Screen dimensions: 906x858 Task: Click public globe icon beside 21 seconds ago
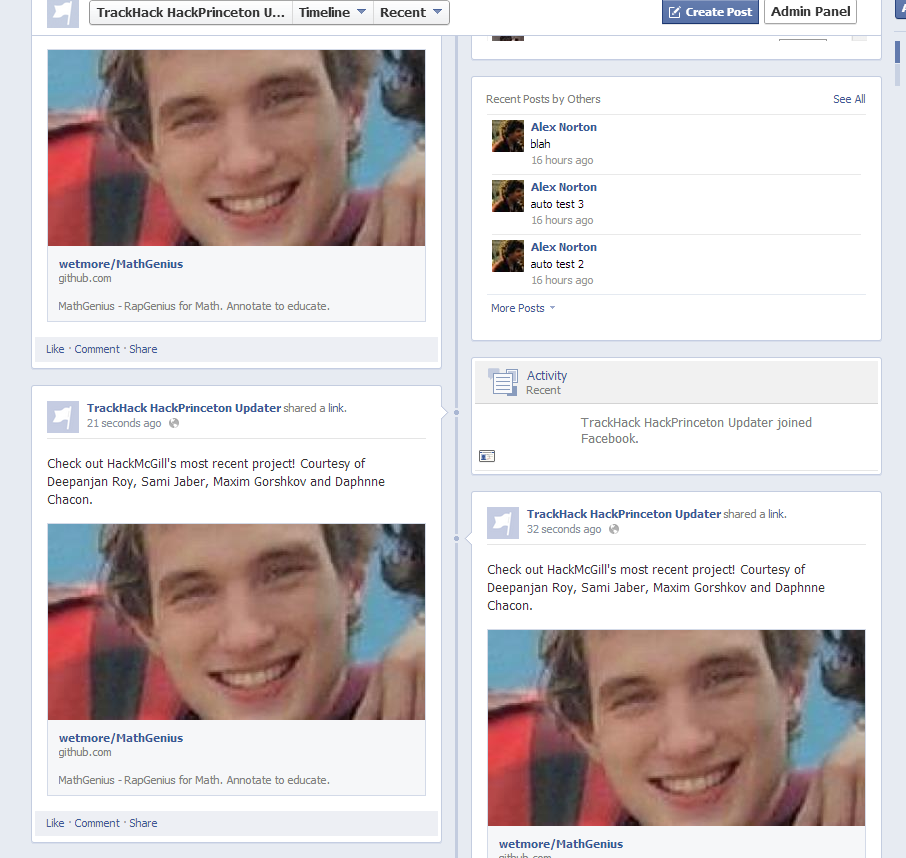tap(174, 424)
